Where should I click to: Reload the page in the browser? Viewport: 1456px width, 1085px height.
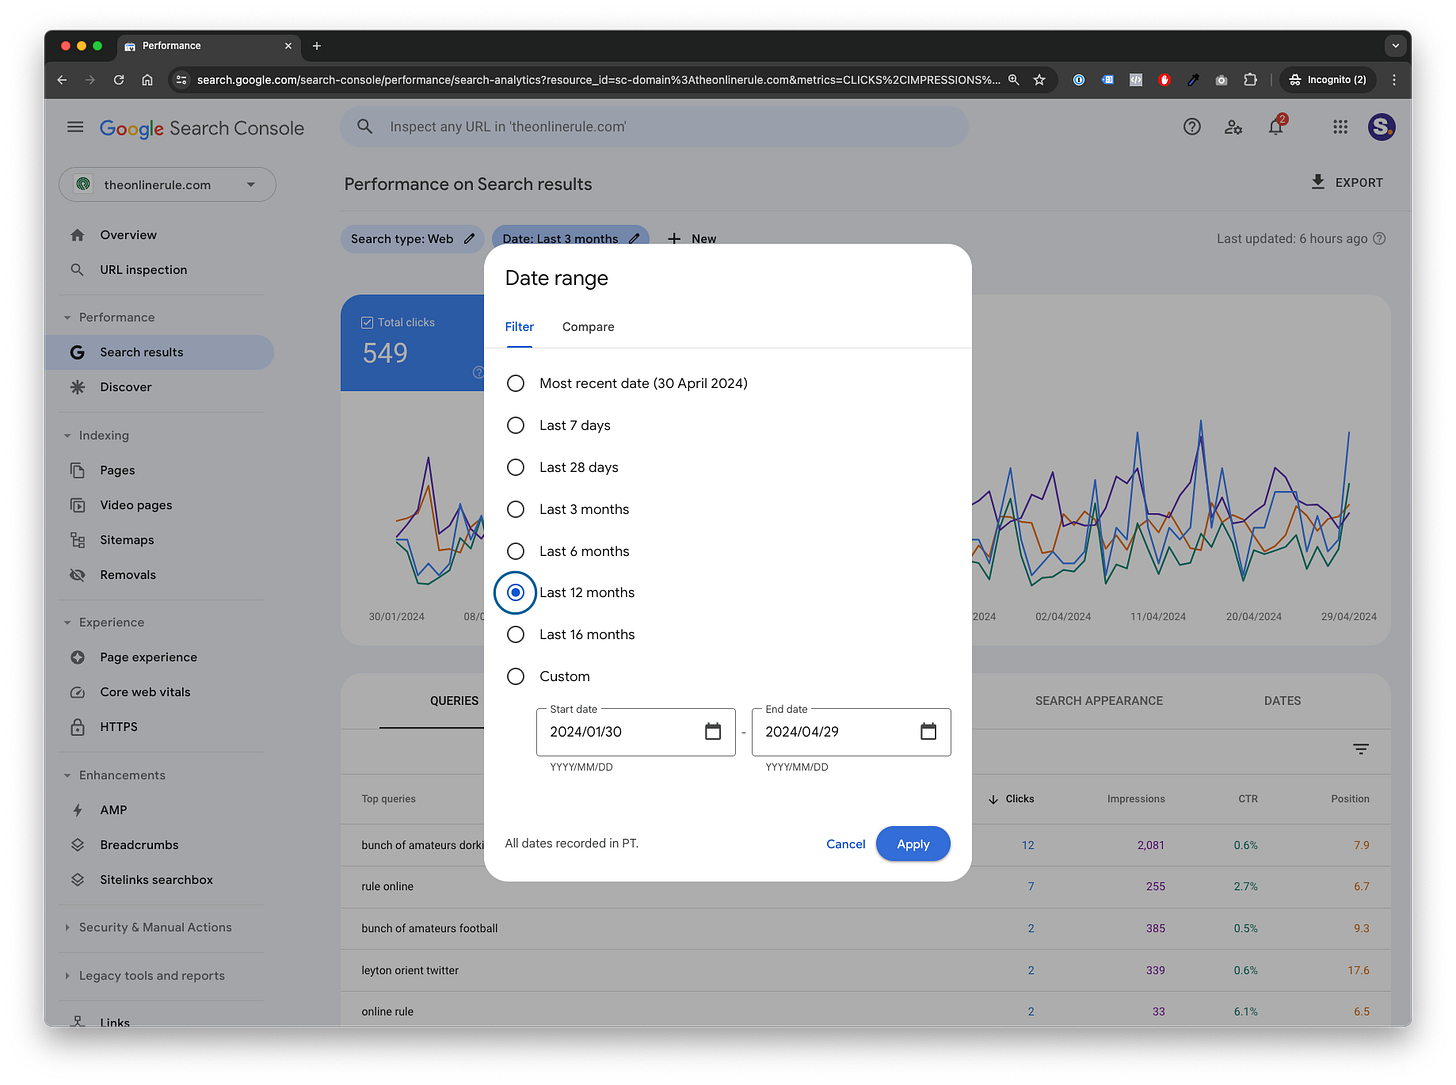tap(119, 80)
